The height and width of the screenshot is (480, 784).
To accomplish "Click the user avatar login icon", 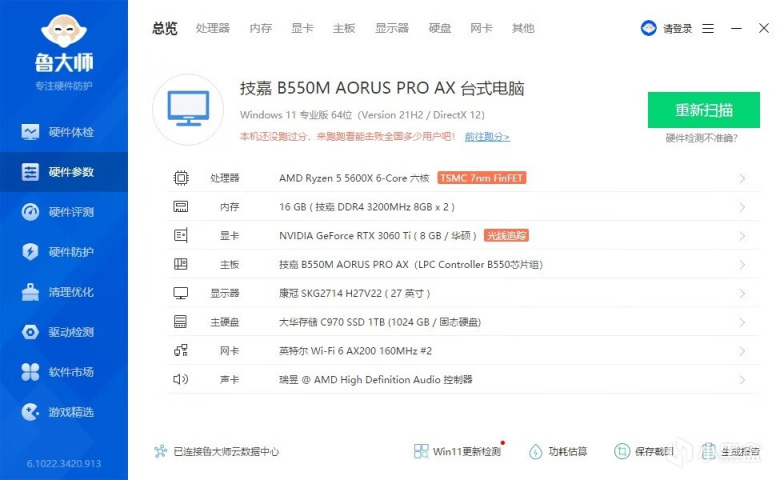I will point(648,28).
